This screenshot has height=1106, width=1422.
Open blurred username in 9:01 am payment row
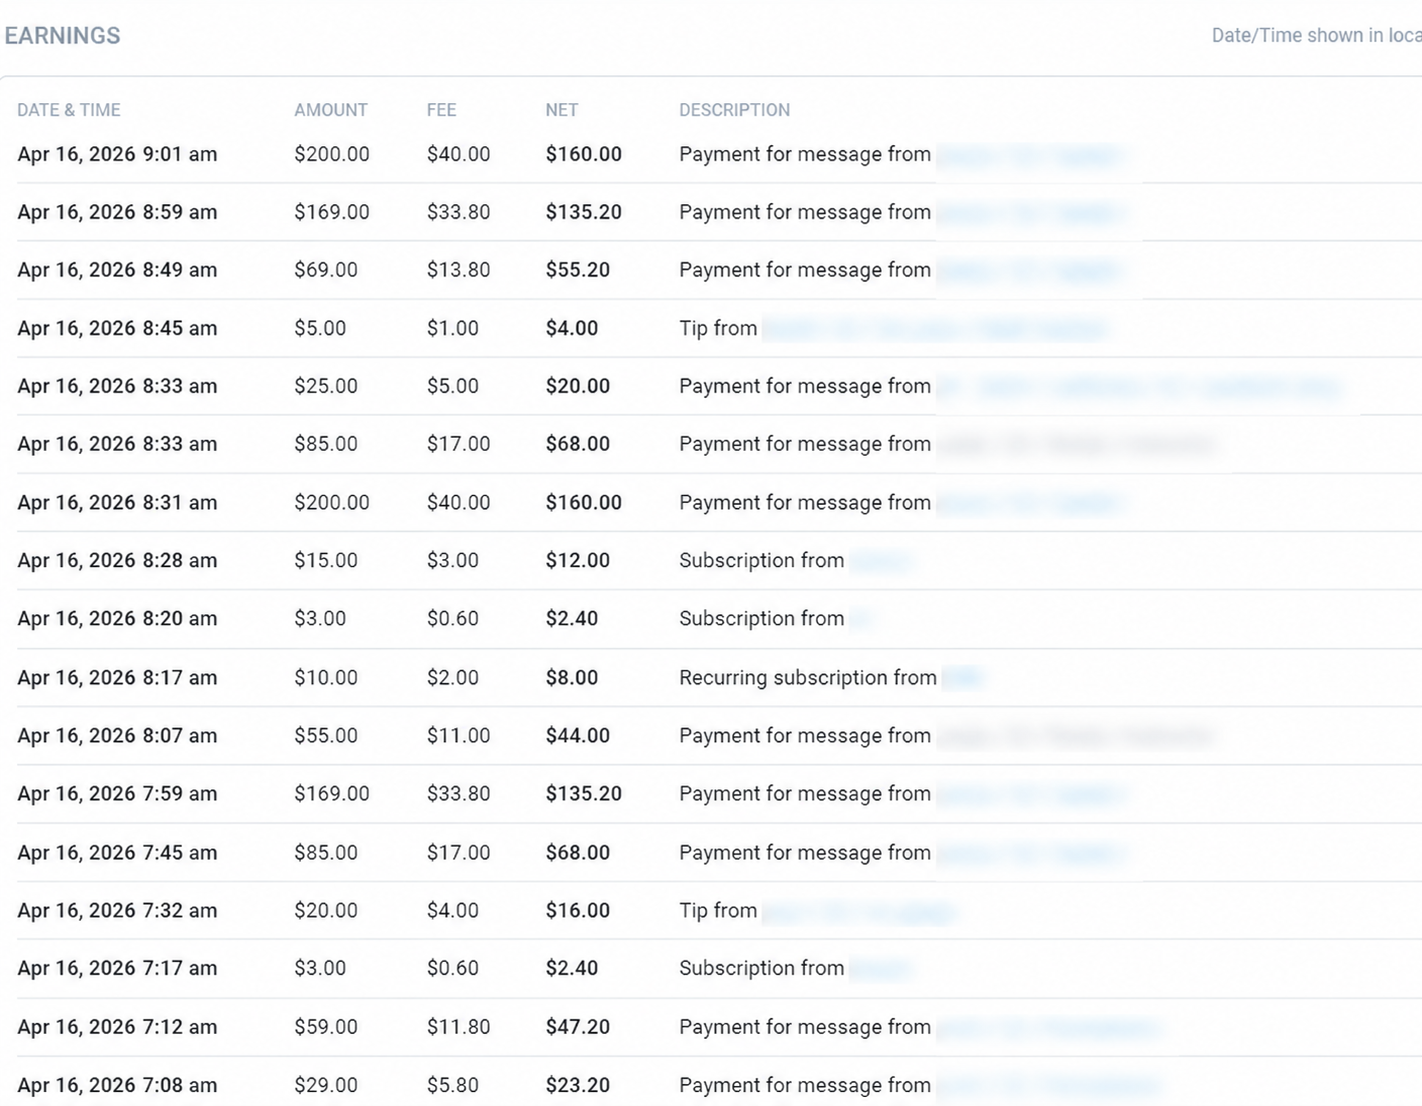[1030, 155]
